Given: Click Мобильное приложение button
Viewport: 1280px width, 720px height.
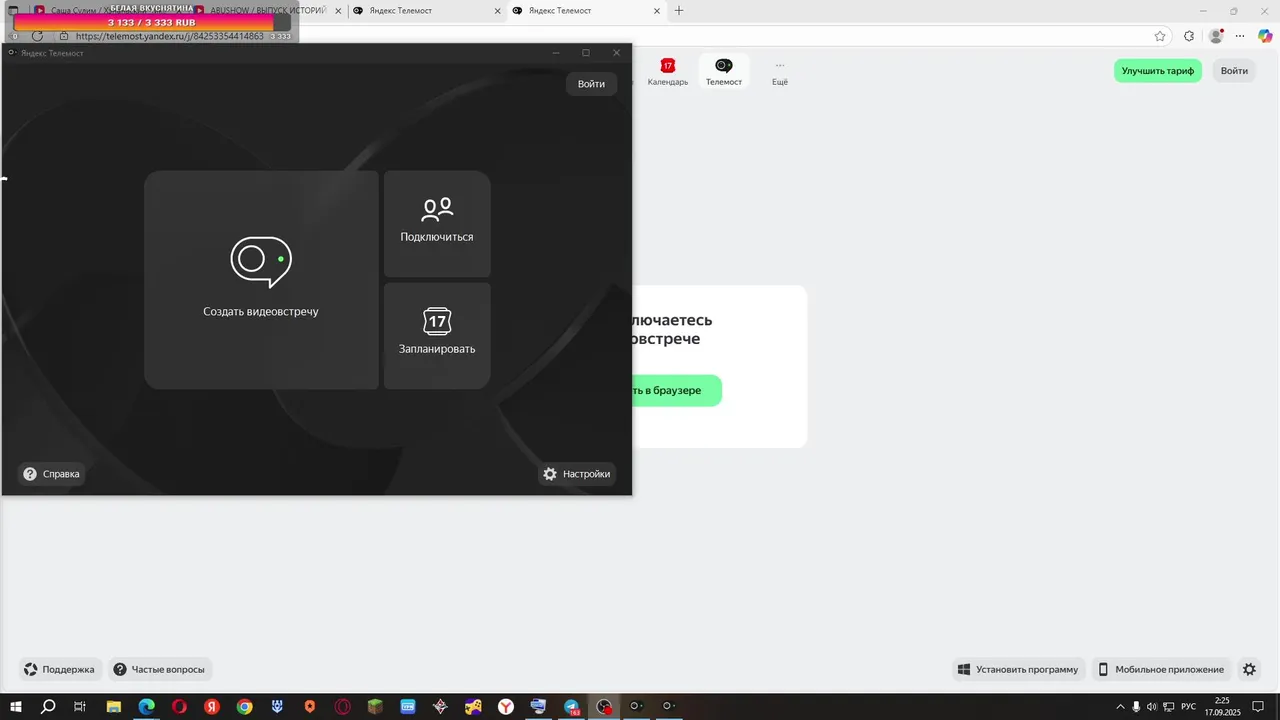Looking at the screenshot, I should [x=1161, y=670].
